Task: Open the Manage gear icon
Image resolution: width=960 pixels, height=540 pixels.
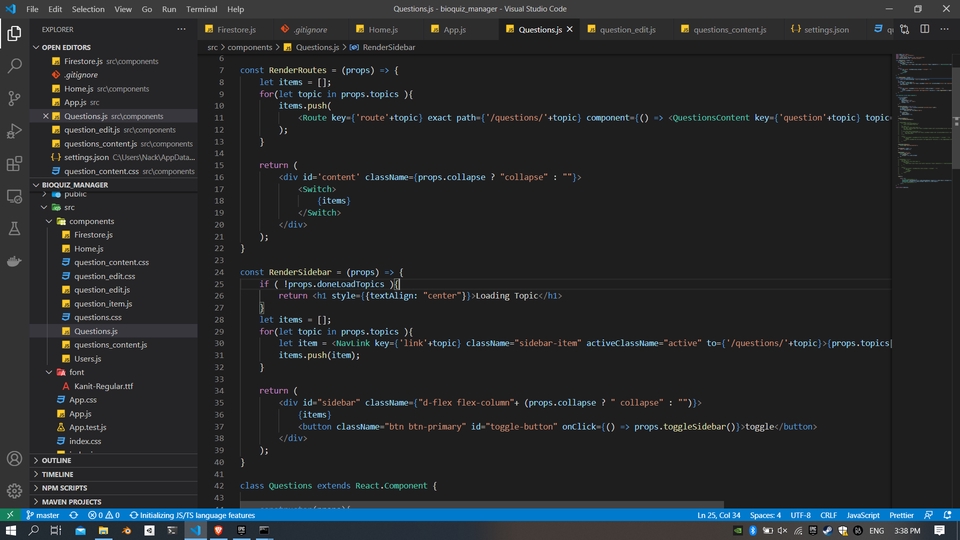Action: pyautogui.click(x=14, y=490)
